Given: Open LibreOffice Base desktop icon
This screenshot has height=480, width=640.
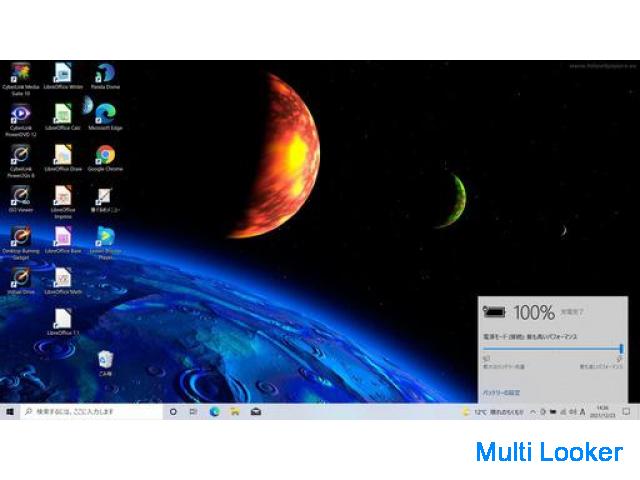Looking at the screenshot, I should click(x=62, y=237).
